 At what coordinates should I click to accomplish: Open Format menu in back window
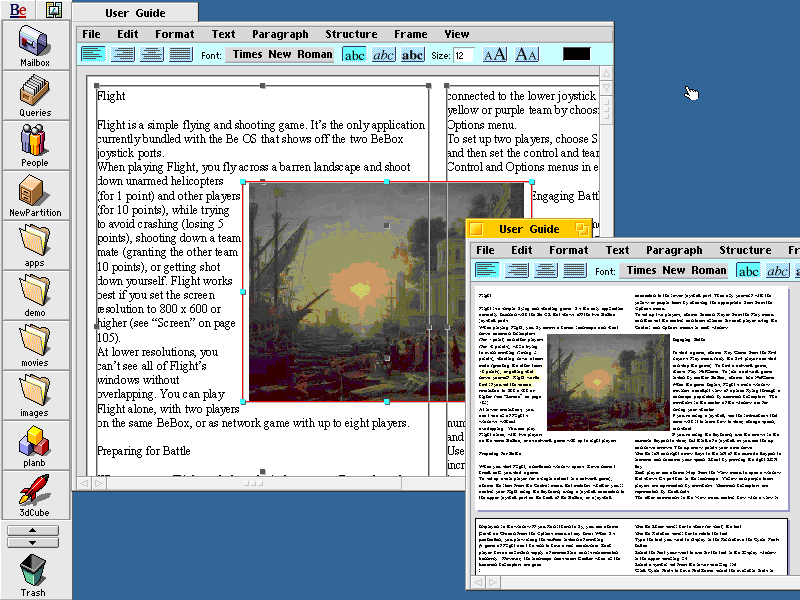click(x=174, y=34)
